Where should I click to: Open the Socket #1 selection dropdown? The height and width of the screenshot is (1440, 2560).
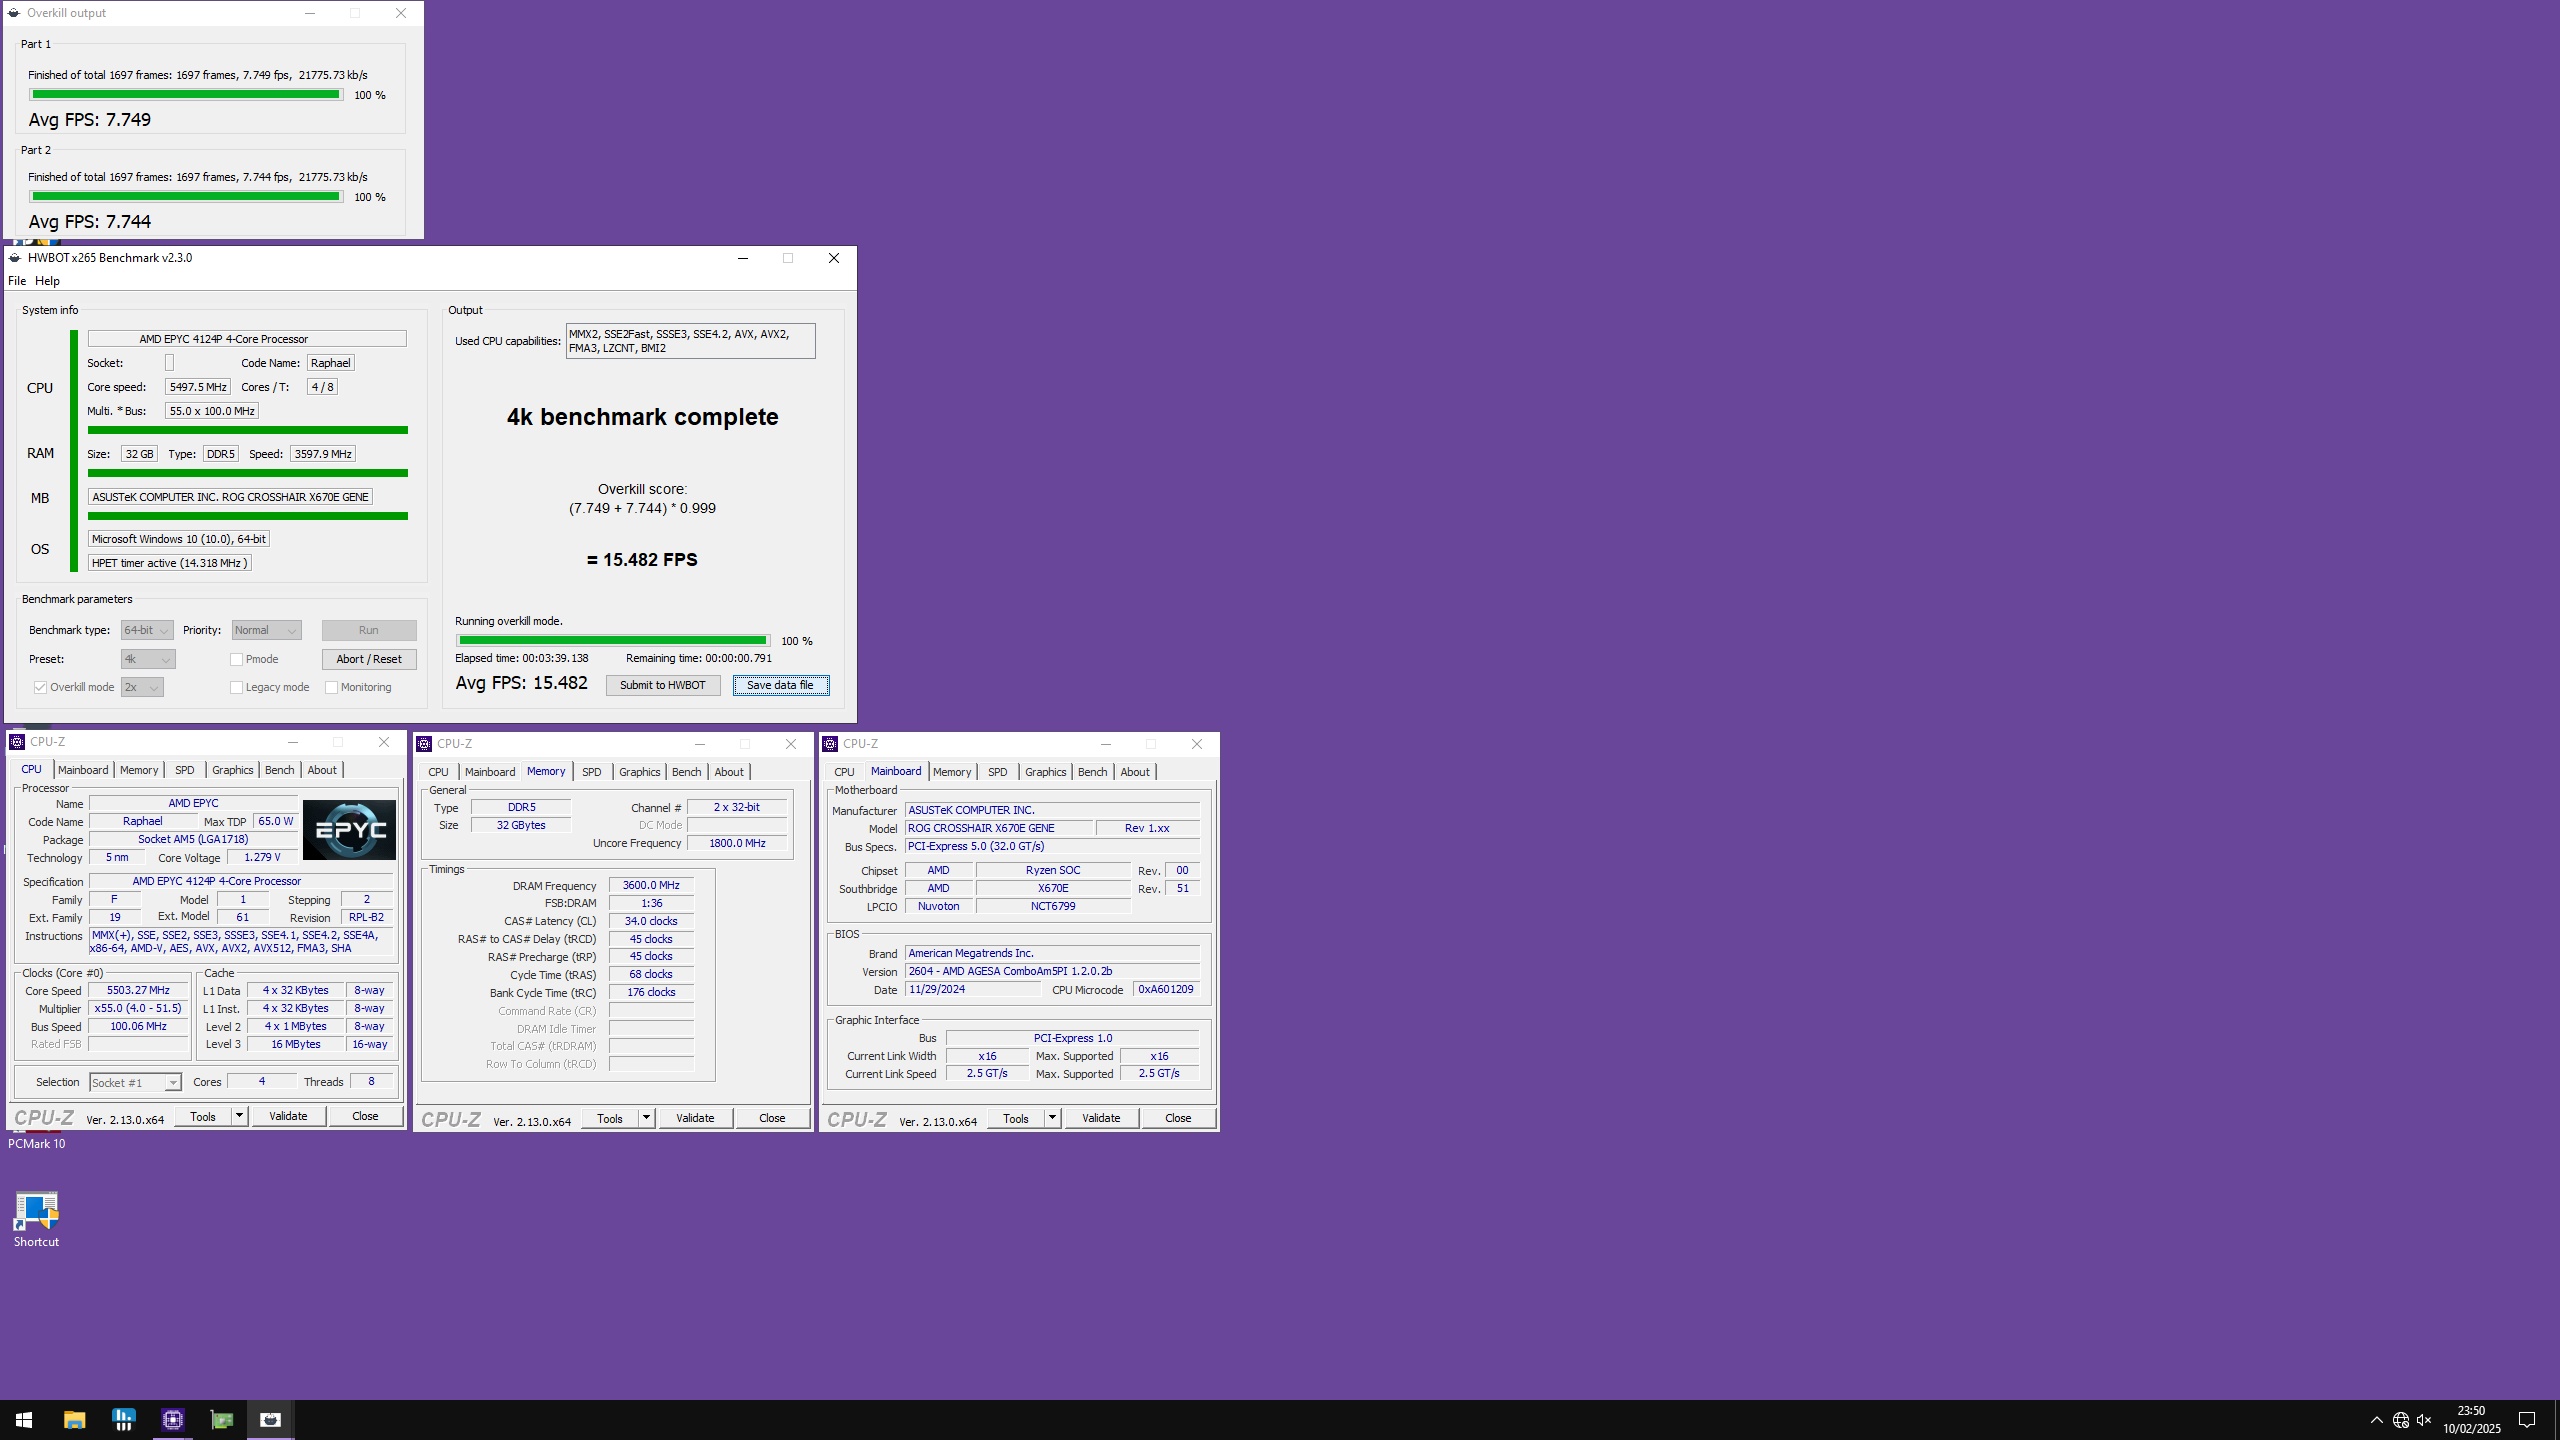(135, 1082)
